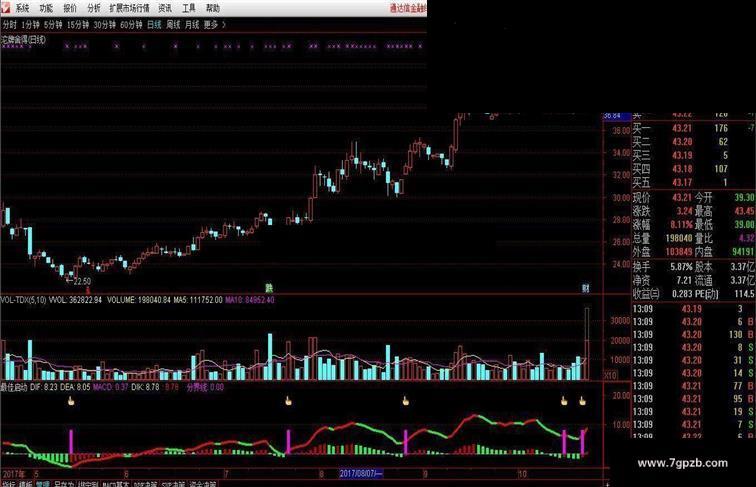Switch to 5分钟 period

pyautogui.click(x=53, y=25)
